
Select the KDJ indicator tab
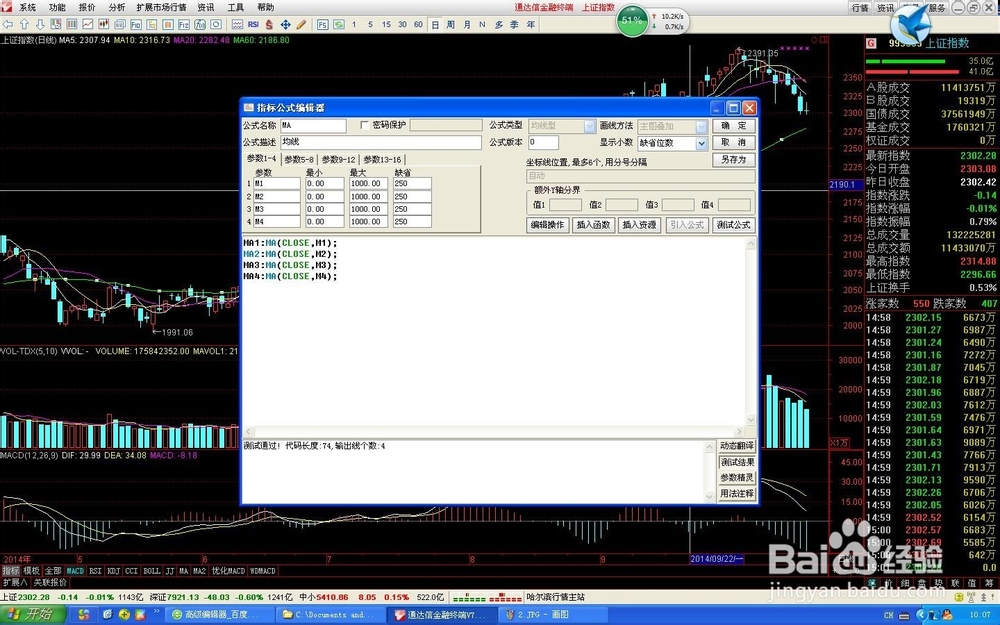coord(114,571)
